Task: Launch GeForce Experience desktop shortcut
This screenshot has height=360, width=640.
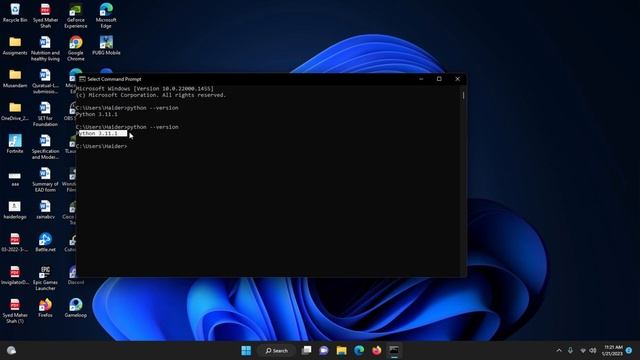Action: click(76, 16)
